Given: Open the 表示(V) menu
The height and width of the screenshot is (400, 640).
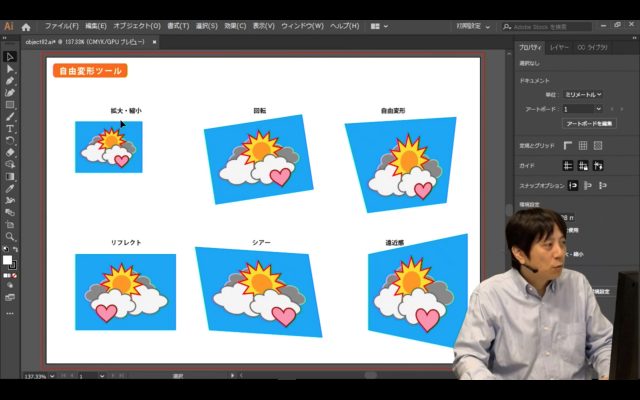Looking at the screenshot, I should (263, 26).
